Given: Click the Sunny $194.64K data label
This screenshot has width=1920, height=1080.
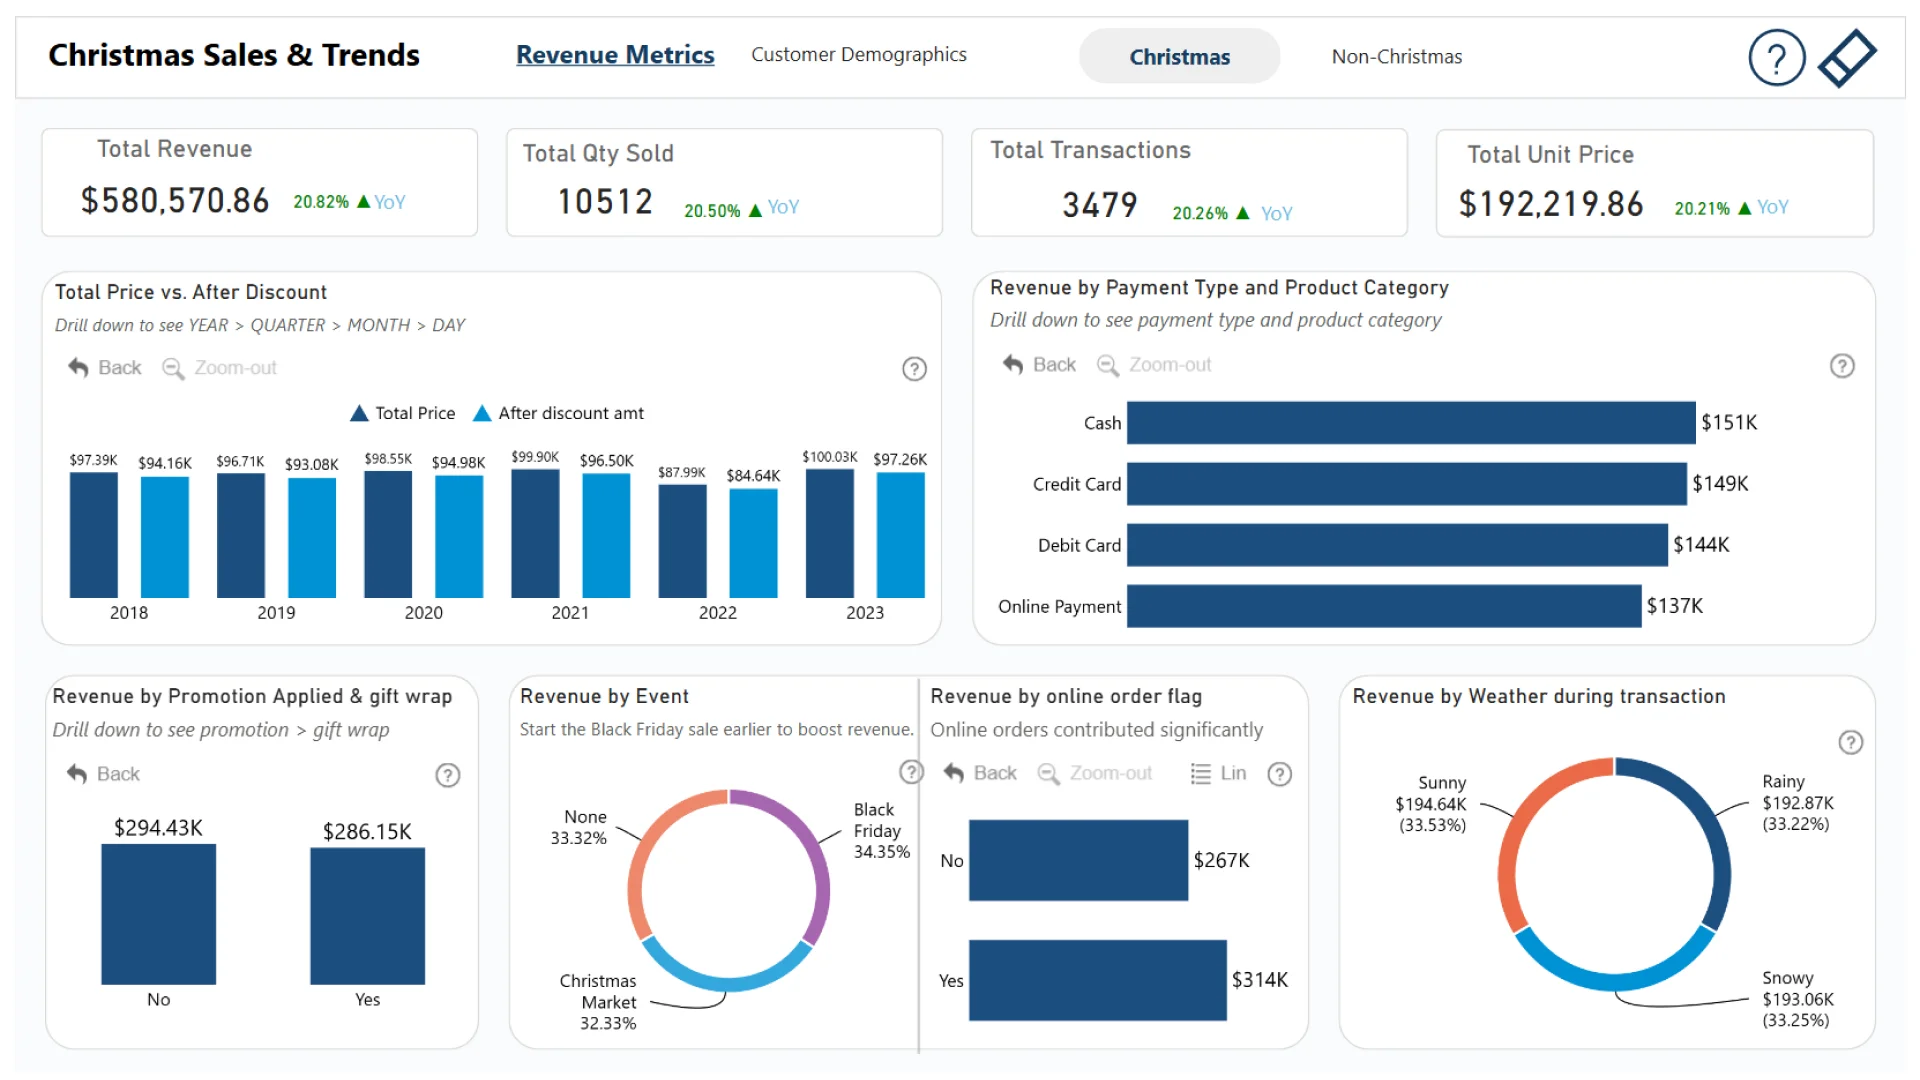Looking at the screenshot, I should pyautogui.click(x=1431, y=804).
